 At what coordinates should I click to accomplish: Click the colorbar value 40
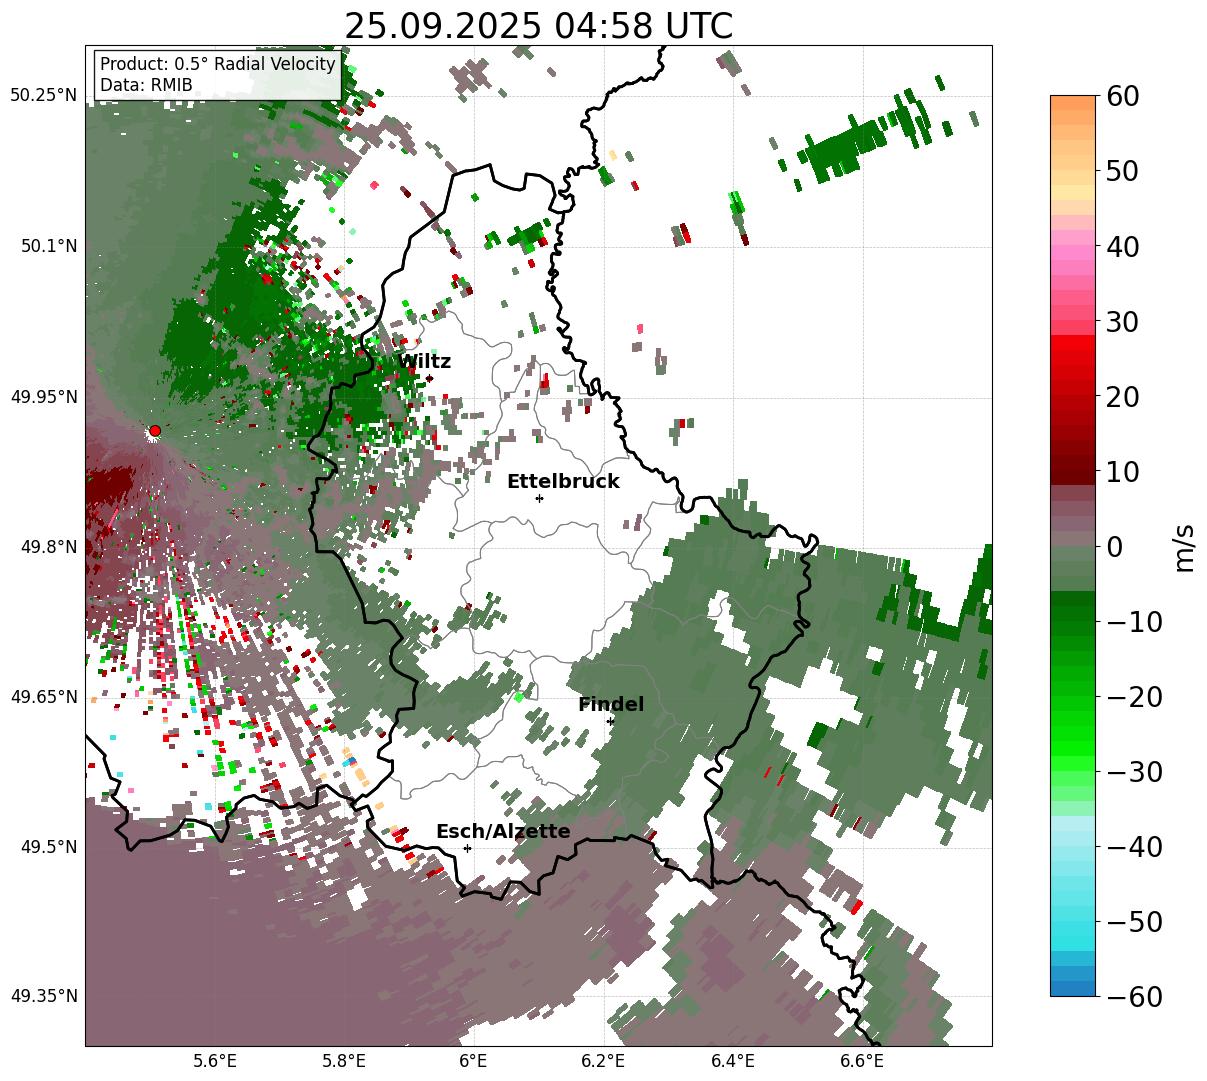[x=1122, y=246]
